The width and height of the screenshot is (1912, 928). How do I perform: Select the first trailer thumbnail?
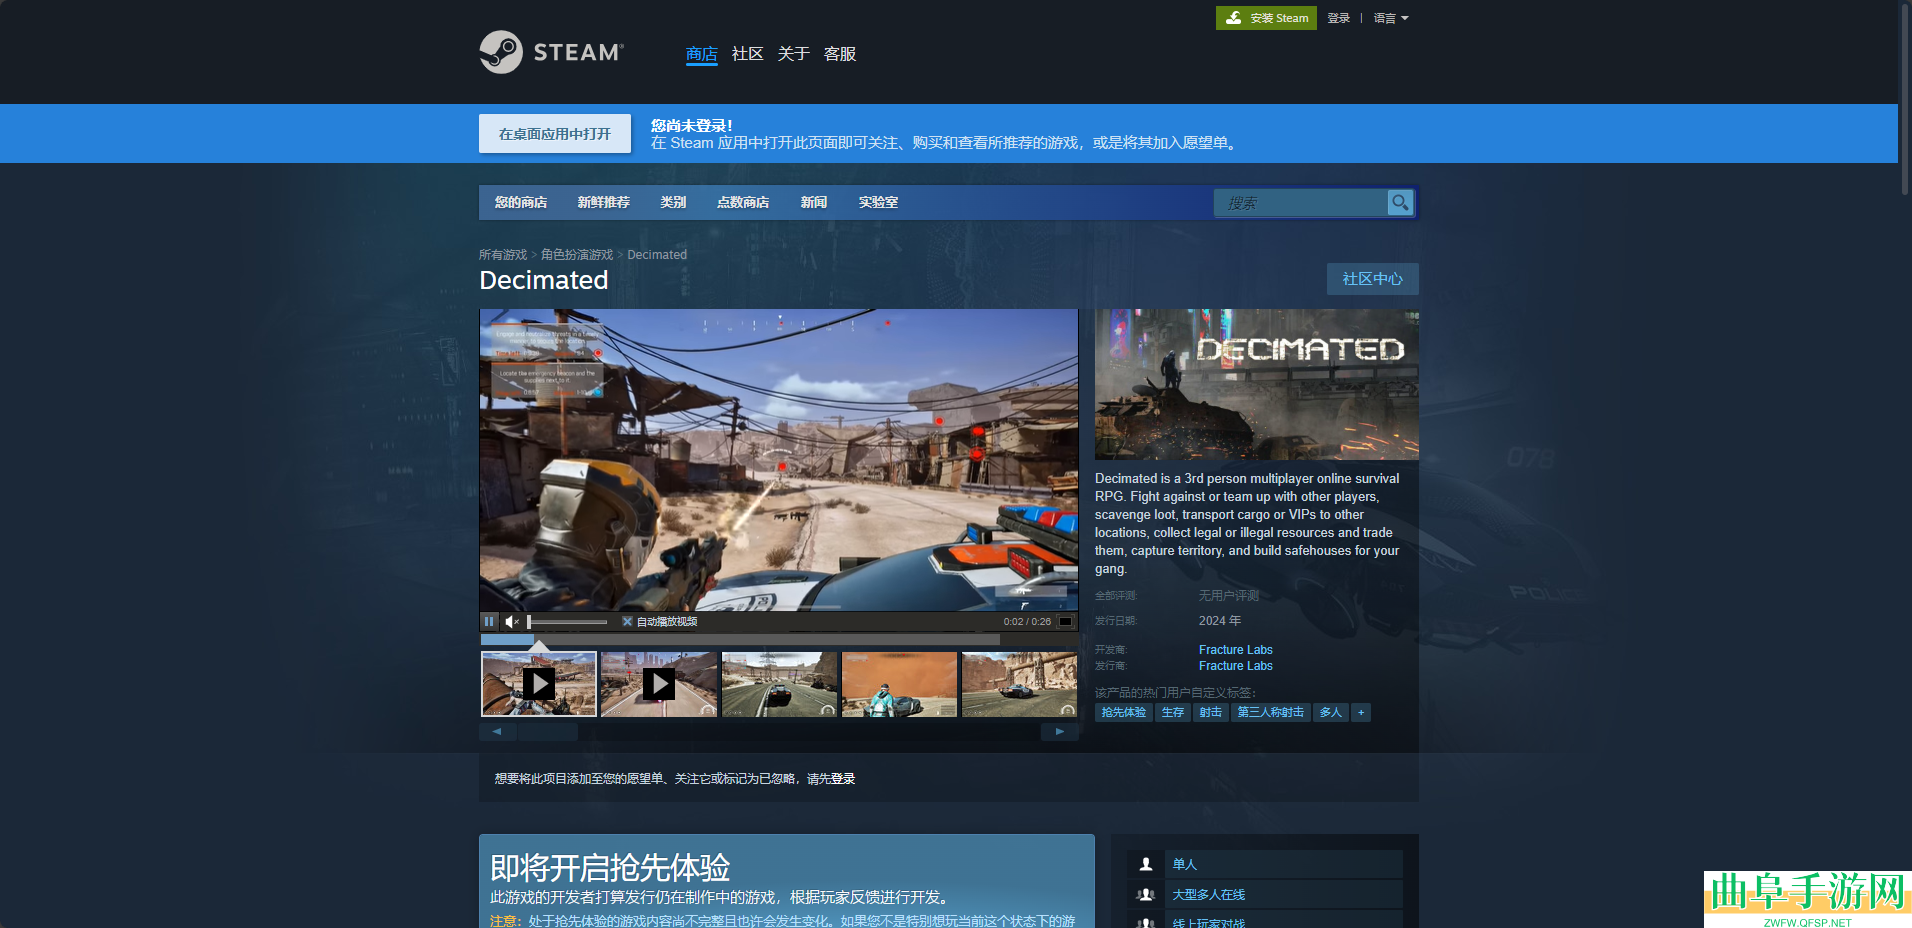[x=539, y=684]
